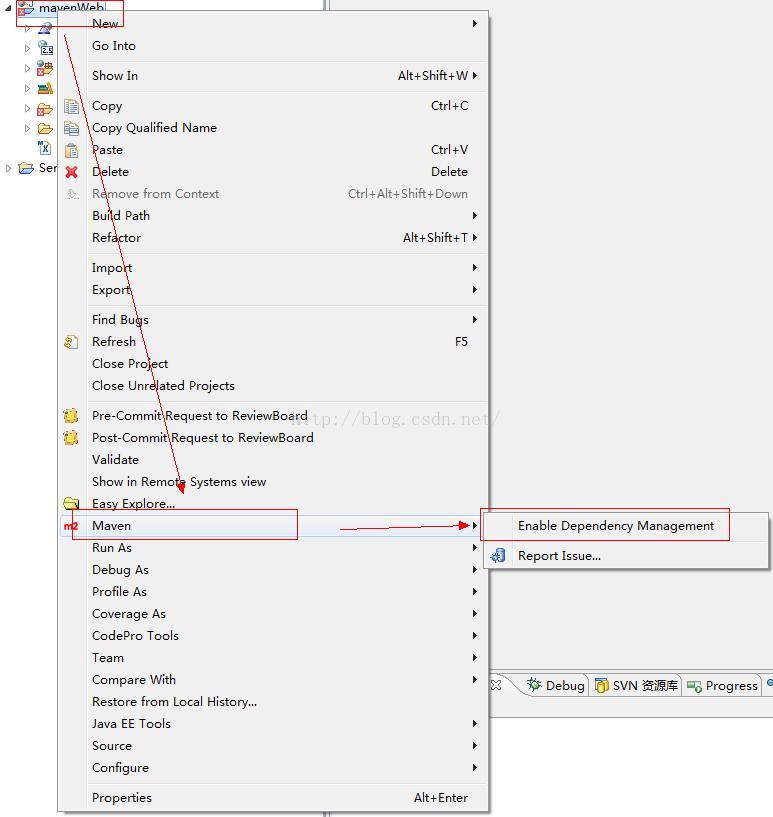Viewport: 773px width, 817px height.
Task: Select Go Into from context menu
Action: tap(114, 46)
